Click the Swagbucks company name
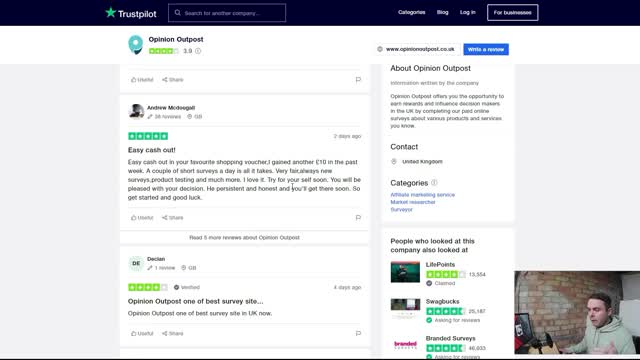Screen dimensions: 640x360 [x=442, y=301]
